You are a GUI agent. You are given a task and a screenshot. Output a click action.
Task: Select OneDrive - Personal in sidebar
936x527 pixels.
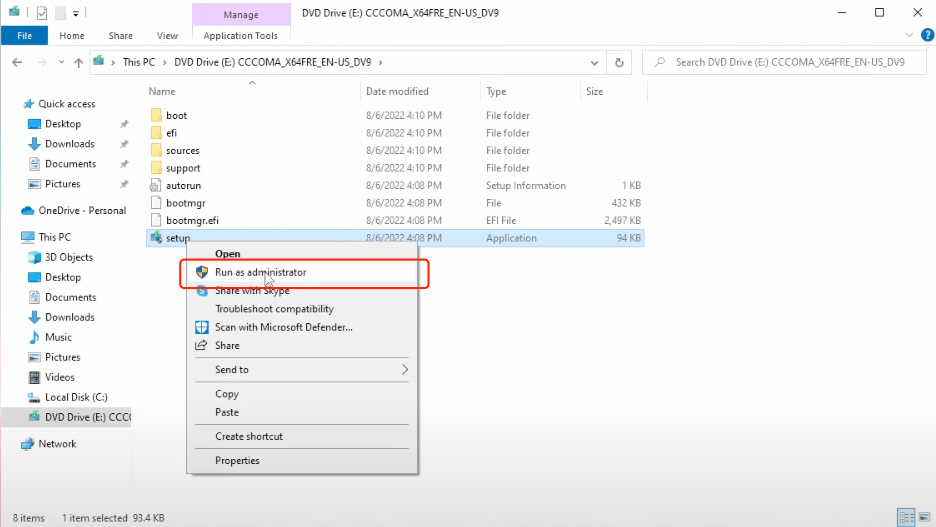(x=82, y=211)
